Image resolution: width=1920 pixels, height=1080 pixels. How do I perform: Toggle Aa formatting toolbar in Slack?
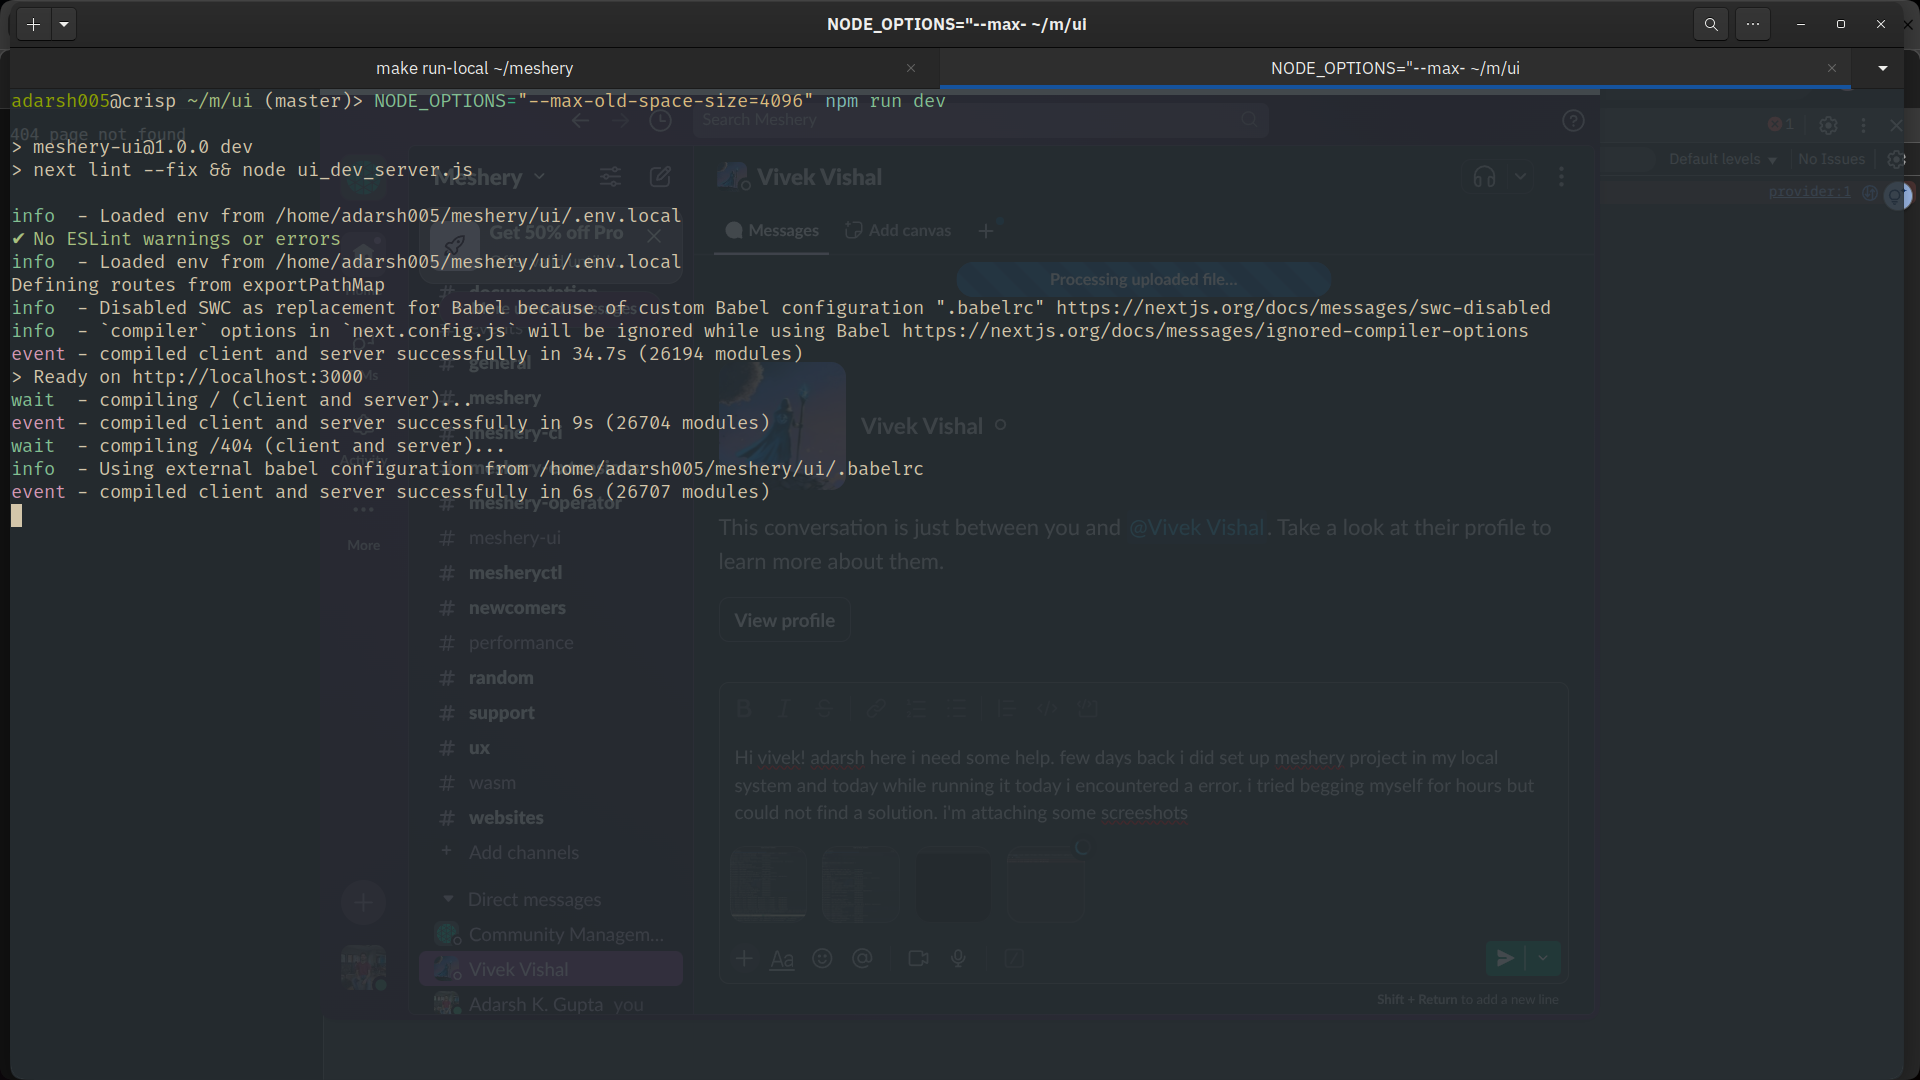(x=782, y=959)
